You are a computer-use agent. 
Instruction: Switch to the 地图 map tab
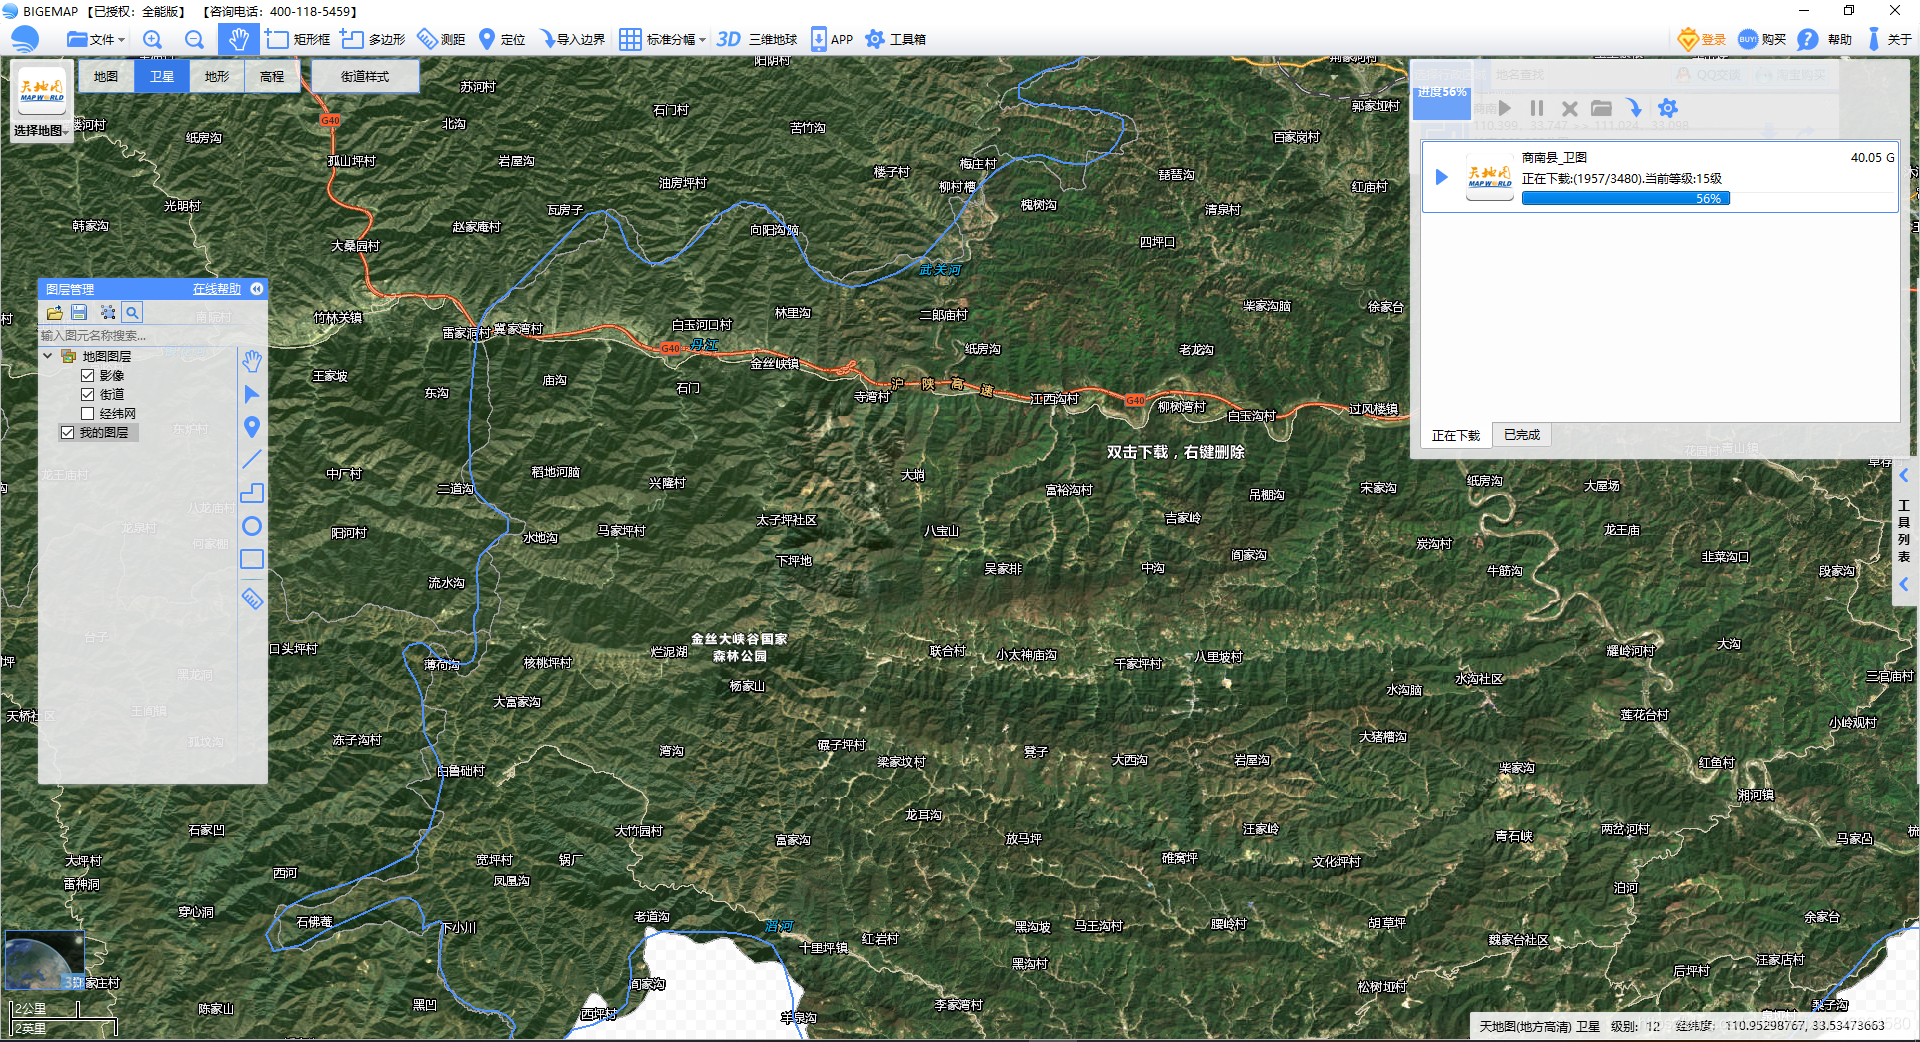pyautogui.click(x=106, y=76)
